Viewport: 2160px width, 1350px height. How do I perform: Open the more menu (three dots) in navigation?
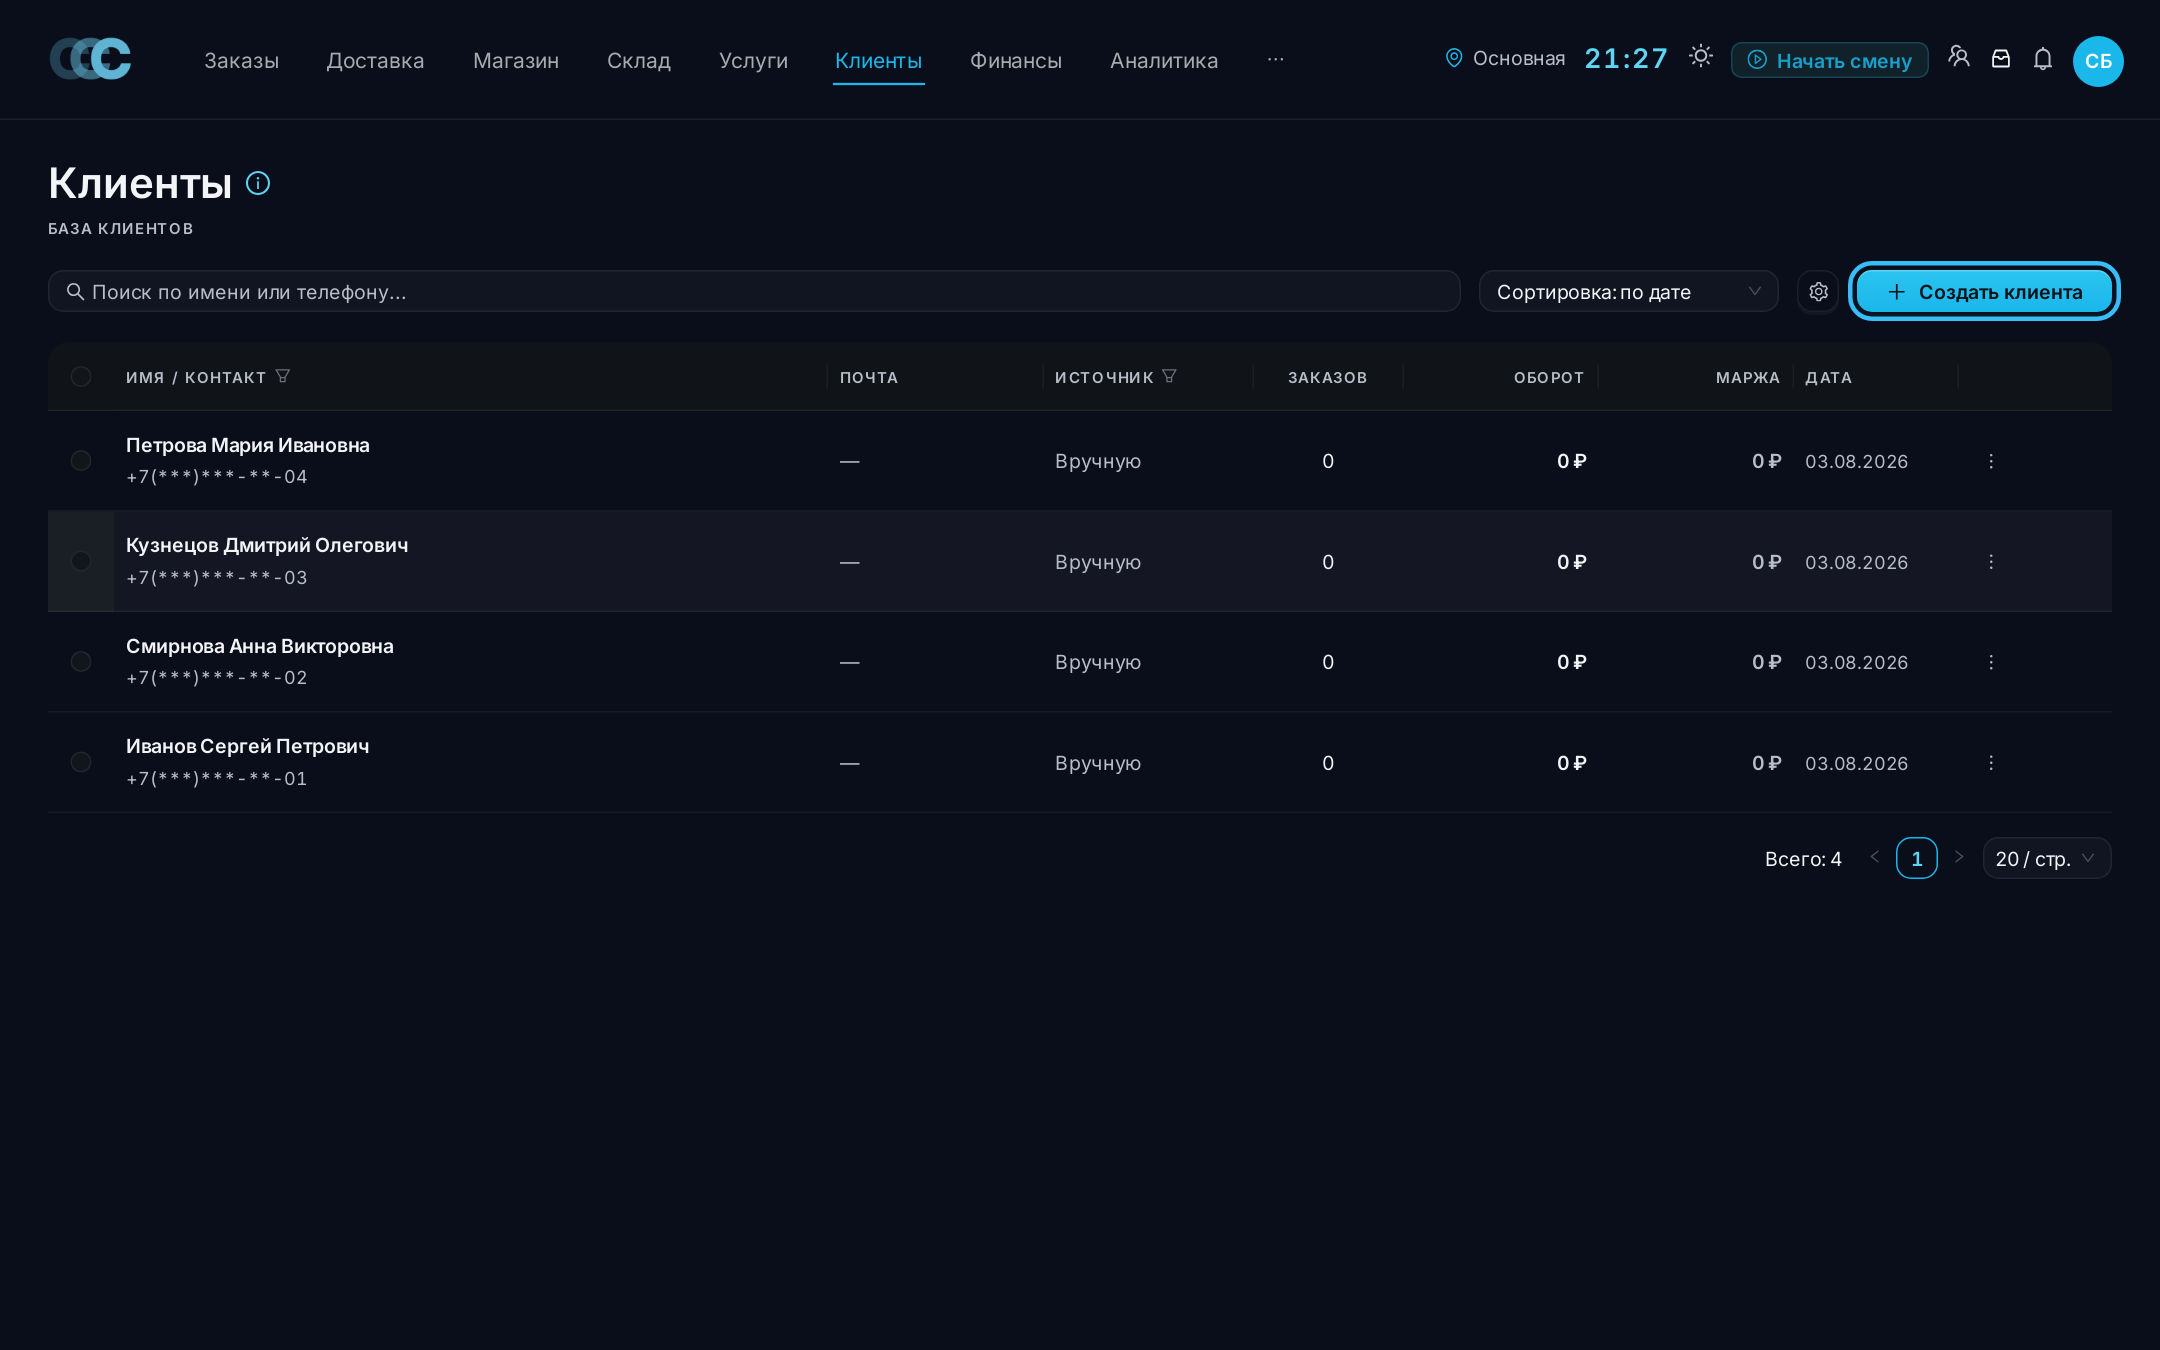1275,60
